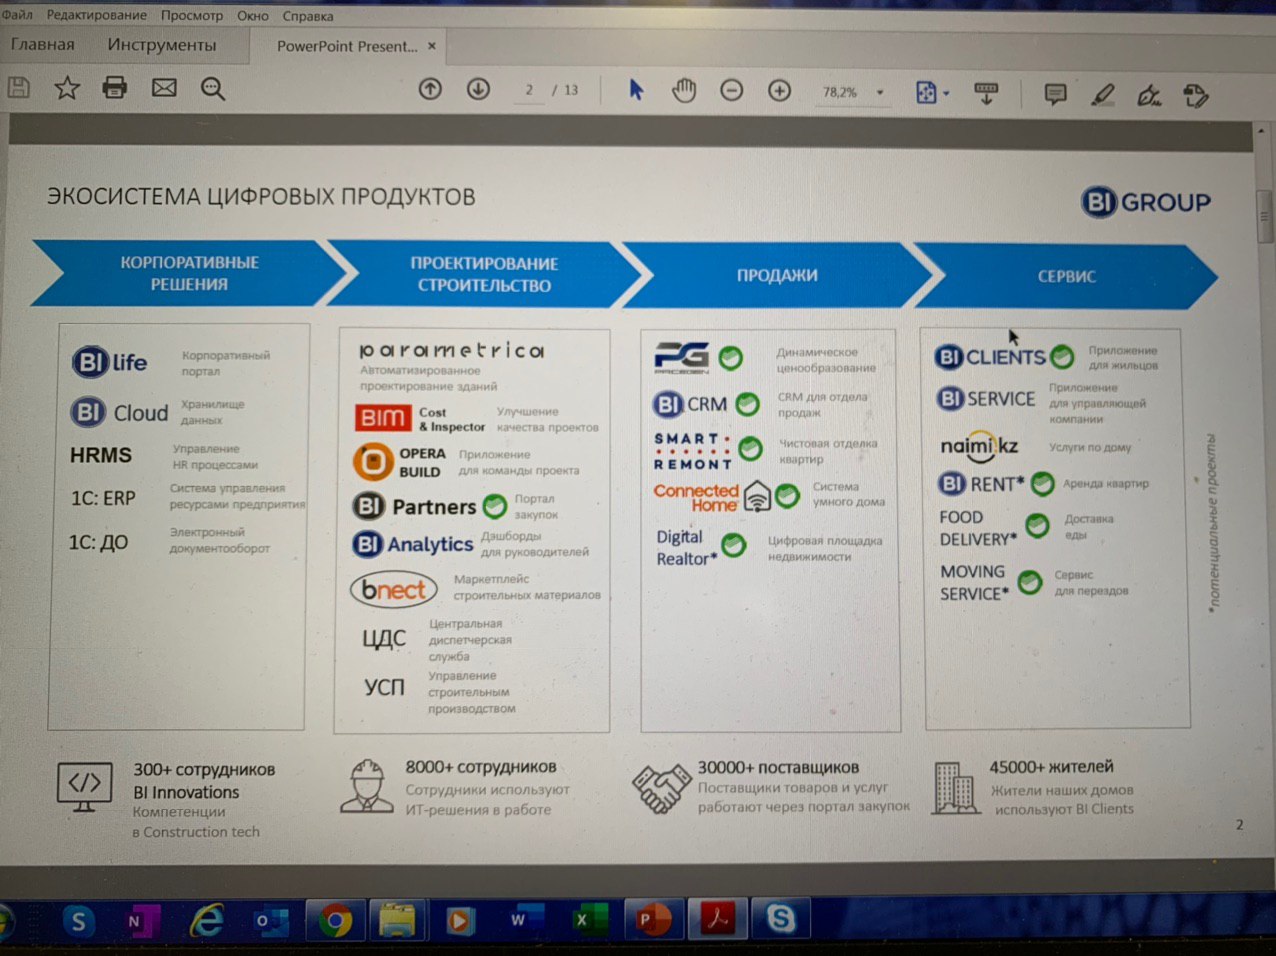Open the Справка menu
Viewport: 1276px width, 956px height.
pyautogui.click(x=308, y=16)
